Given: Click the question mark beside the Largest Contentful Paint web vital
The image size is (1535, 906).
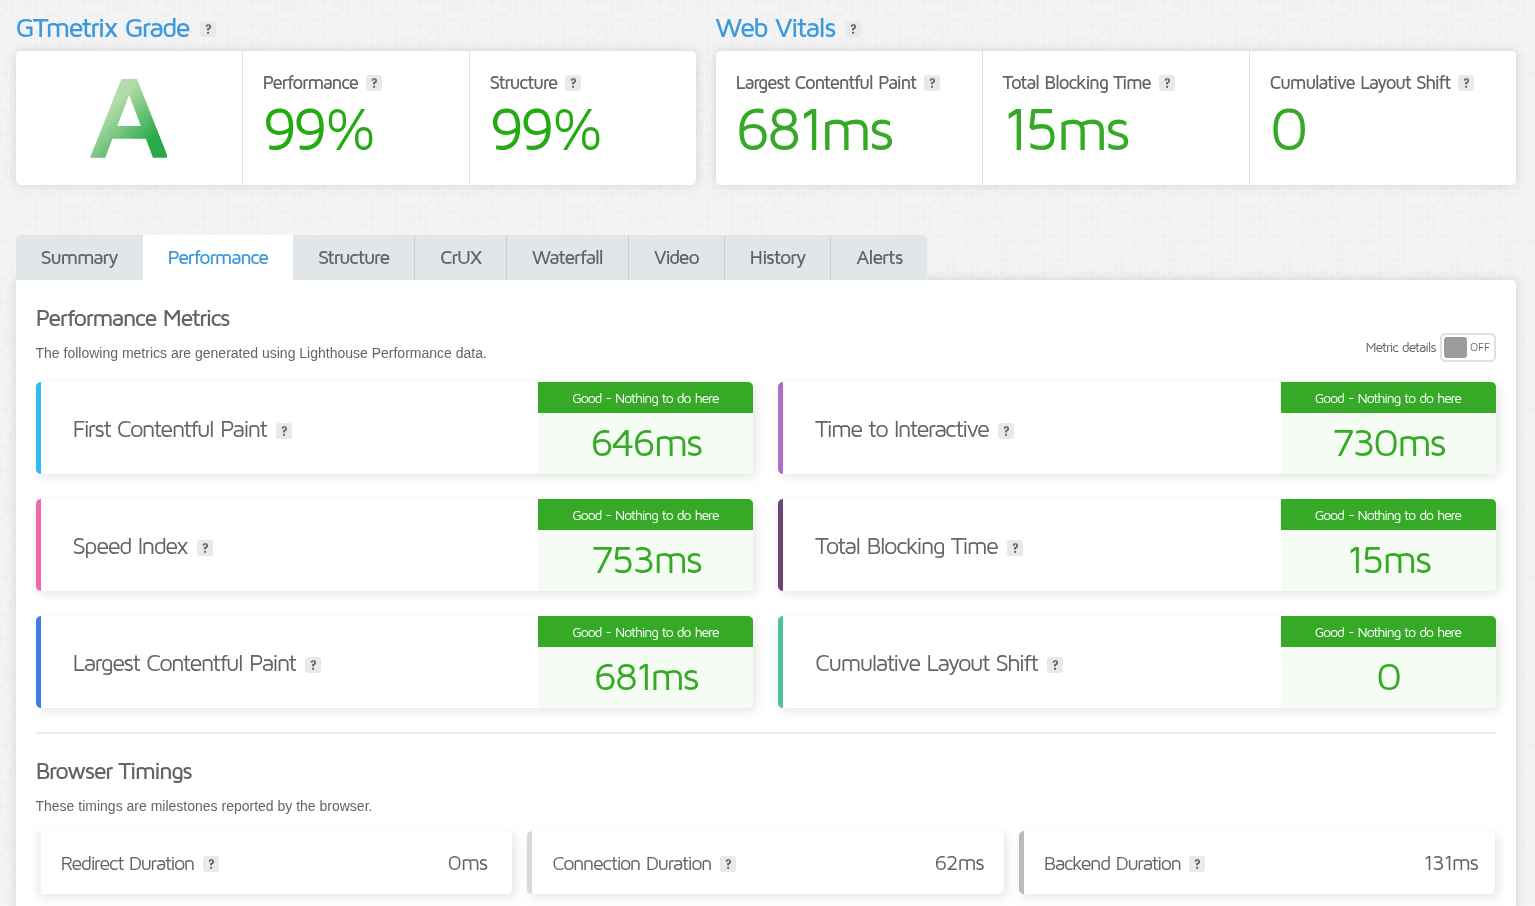Looking at the screenshot, I should (x=932, y=83).
